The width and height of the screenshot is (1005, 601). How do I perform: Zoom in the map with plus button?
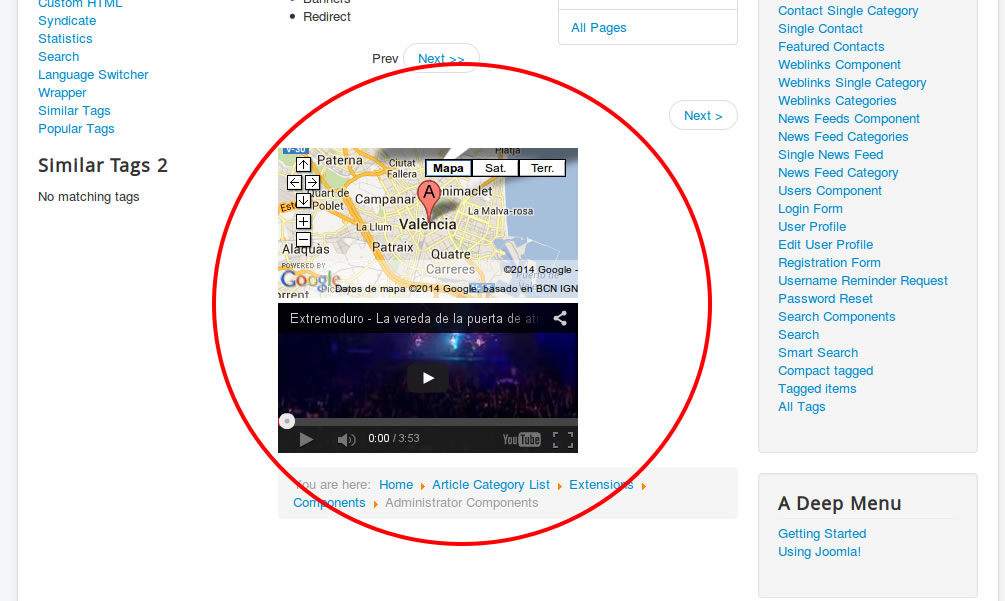click(x=303, y=221)
